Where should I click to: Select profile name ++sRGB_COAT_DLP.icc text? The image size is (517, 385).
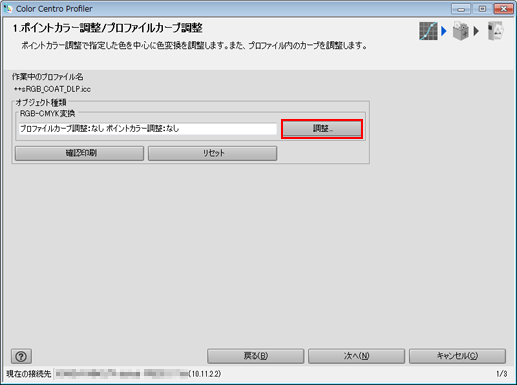pyautogui.click(x=52, y=89)
